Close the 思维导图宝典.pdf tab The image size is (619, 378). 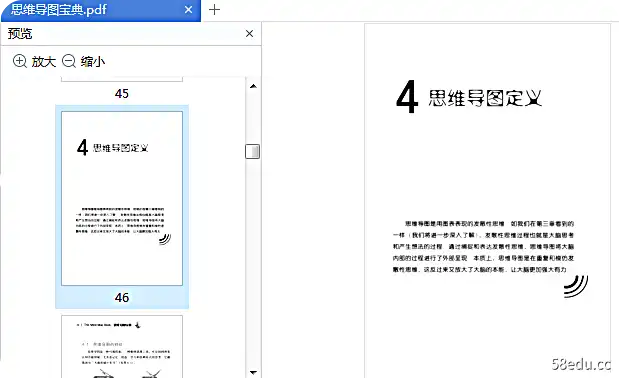point(188,9)
